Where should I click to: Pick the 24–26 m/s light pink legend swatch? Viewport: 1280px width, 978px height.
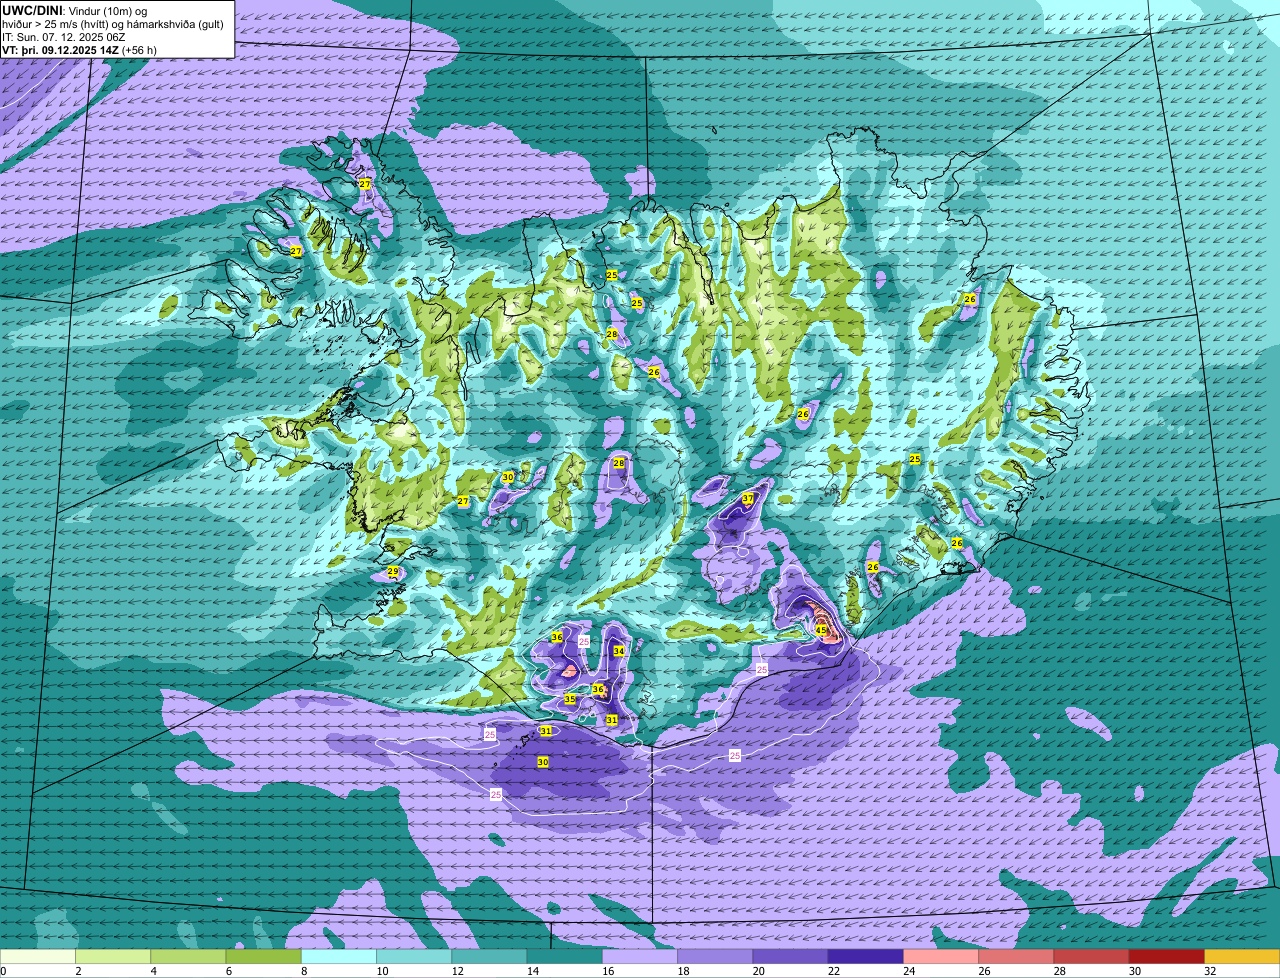(x=941, y=957)
